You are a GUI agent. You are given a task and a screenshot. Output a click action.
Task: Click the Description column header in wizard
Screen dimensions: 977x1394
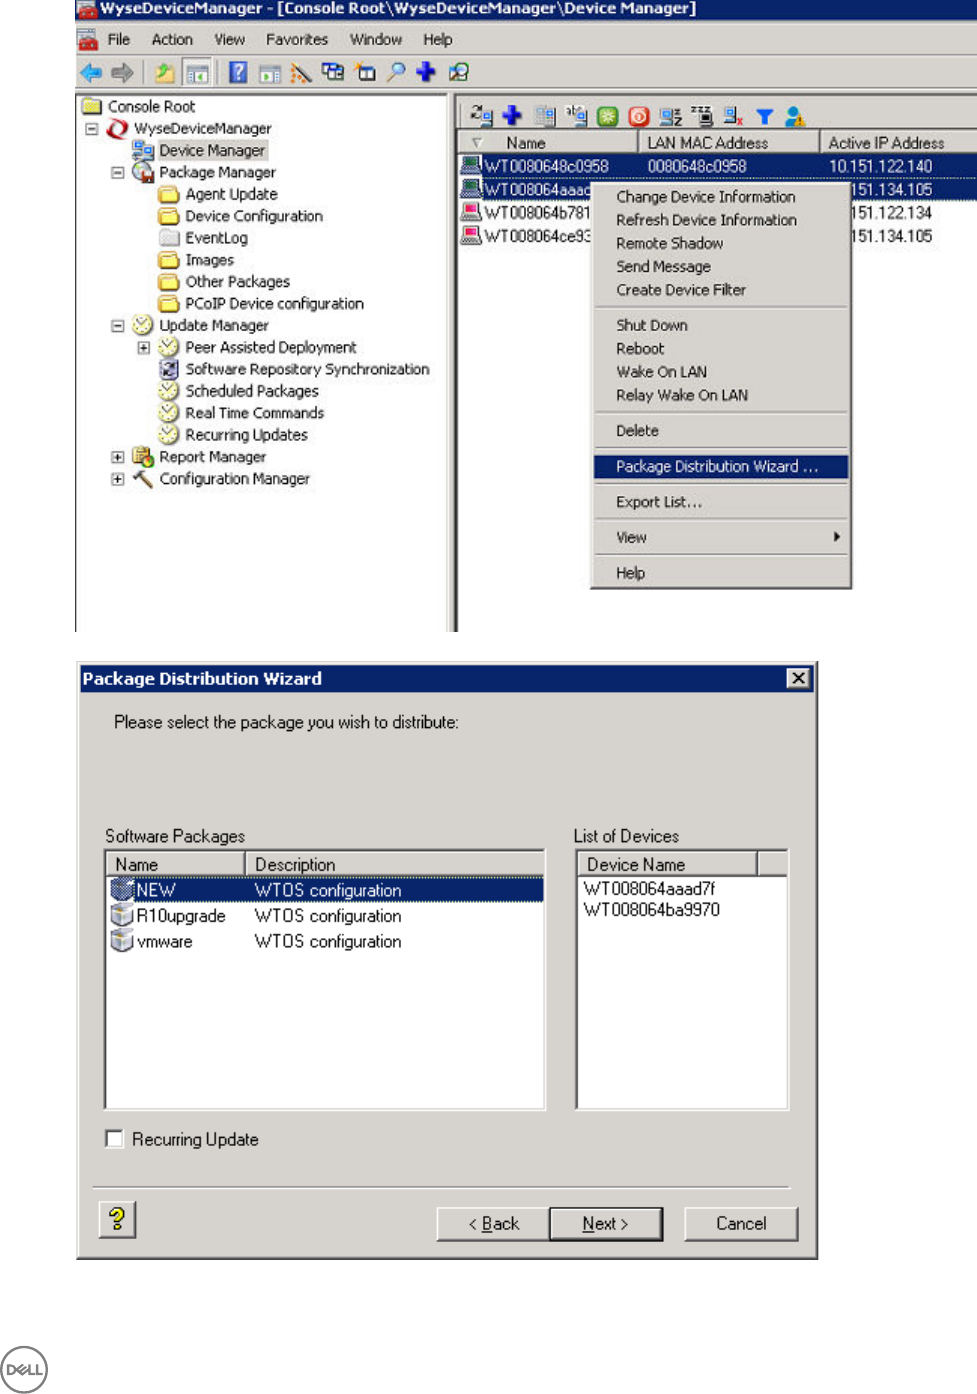click(x=395, y=864)
